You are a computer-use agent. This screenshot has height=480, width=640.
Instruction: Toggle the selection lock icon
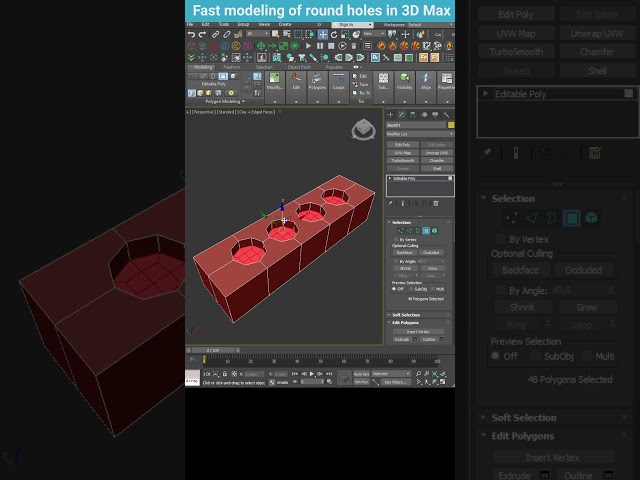[x=224, y=374]
